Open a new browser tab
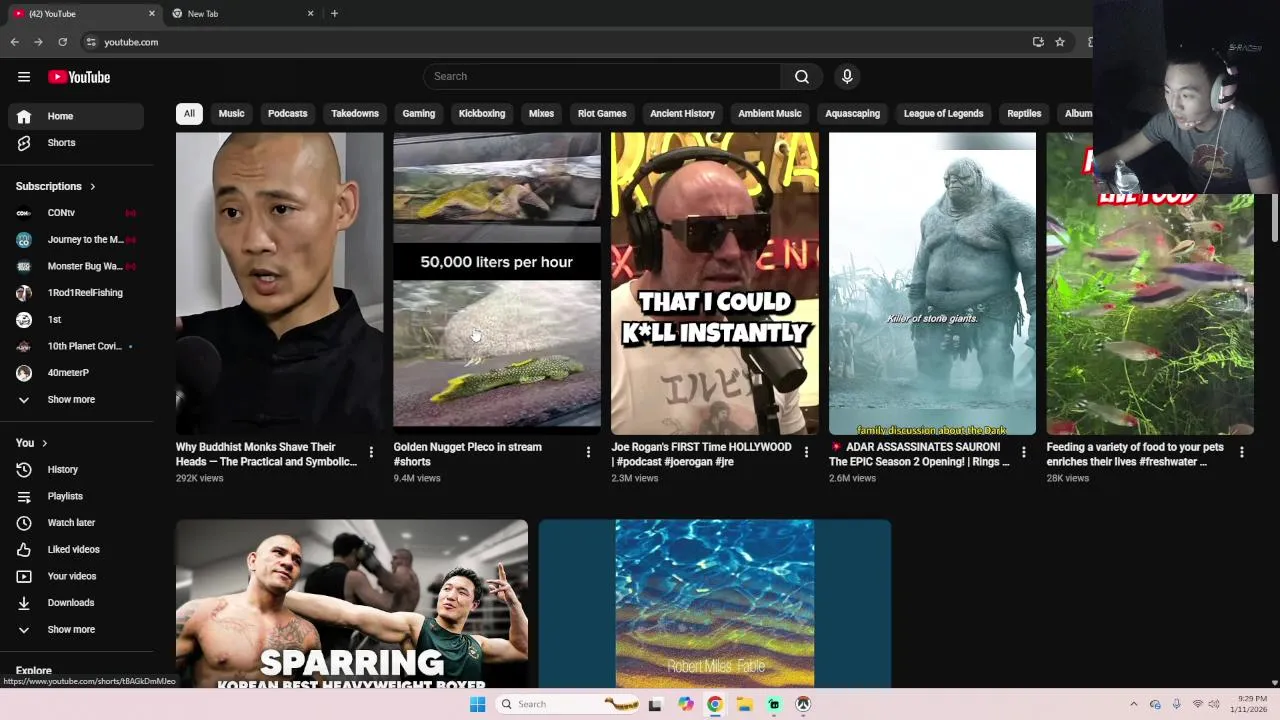 tap(334, 13)
